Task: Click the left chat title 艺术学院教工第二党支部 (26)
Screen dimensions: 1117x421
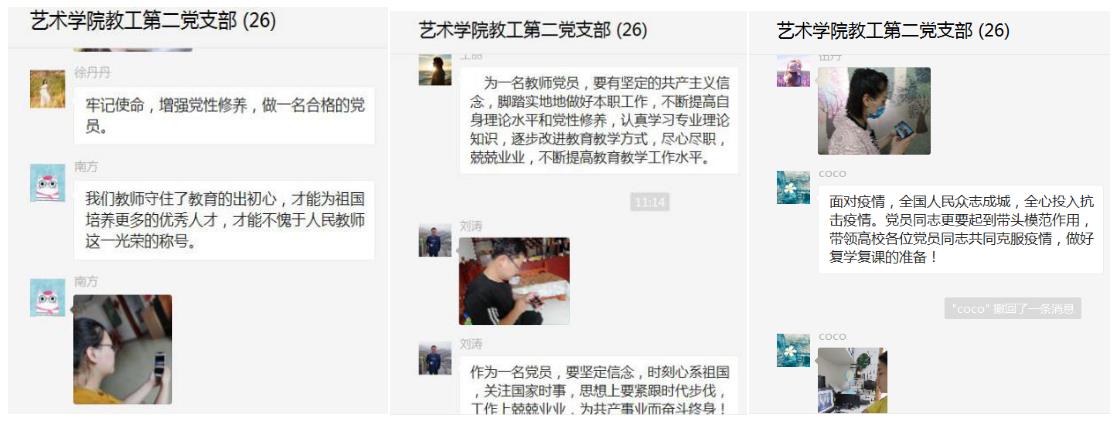Action: tap(153, 21)
